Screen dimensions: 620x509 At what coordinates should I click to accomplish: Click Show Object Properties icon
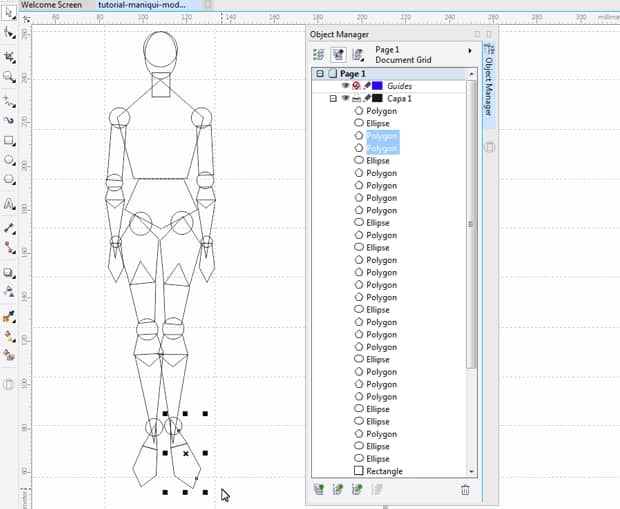[319, 51]
